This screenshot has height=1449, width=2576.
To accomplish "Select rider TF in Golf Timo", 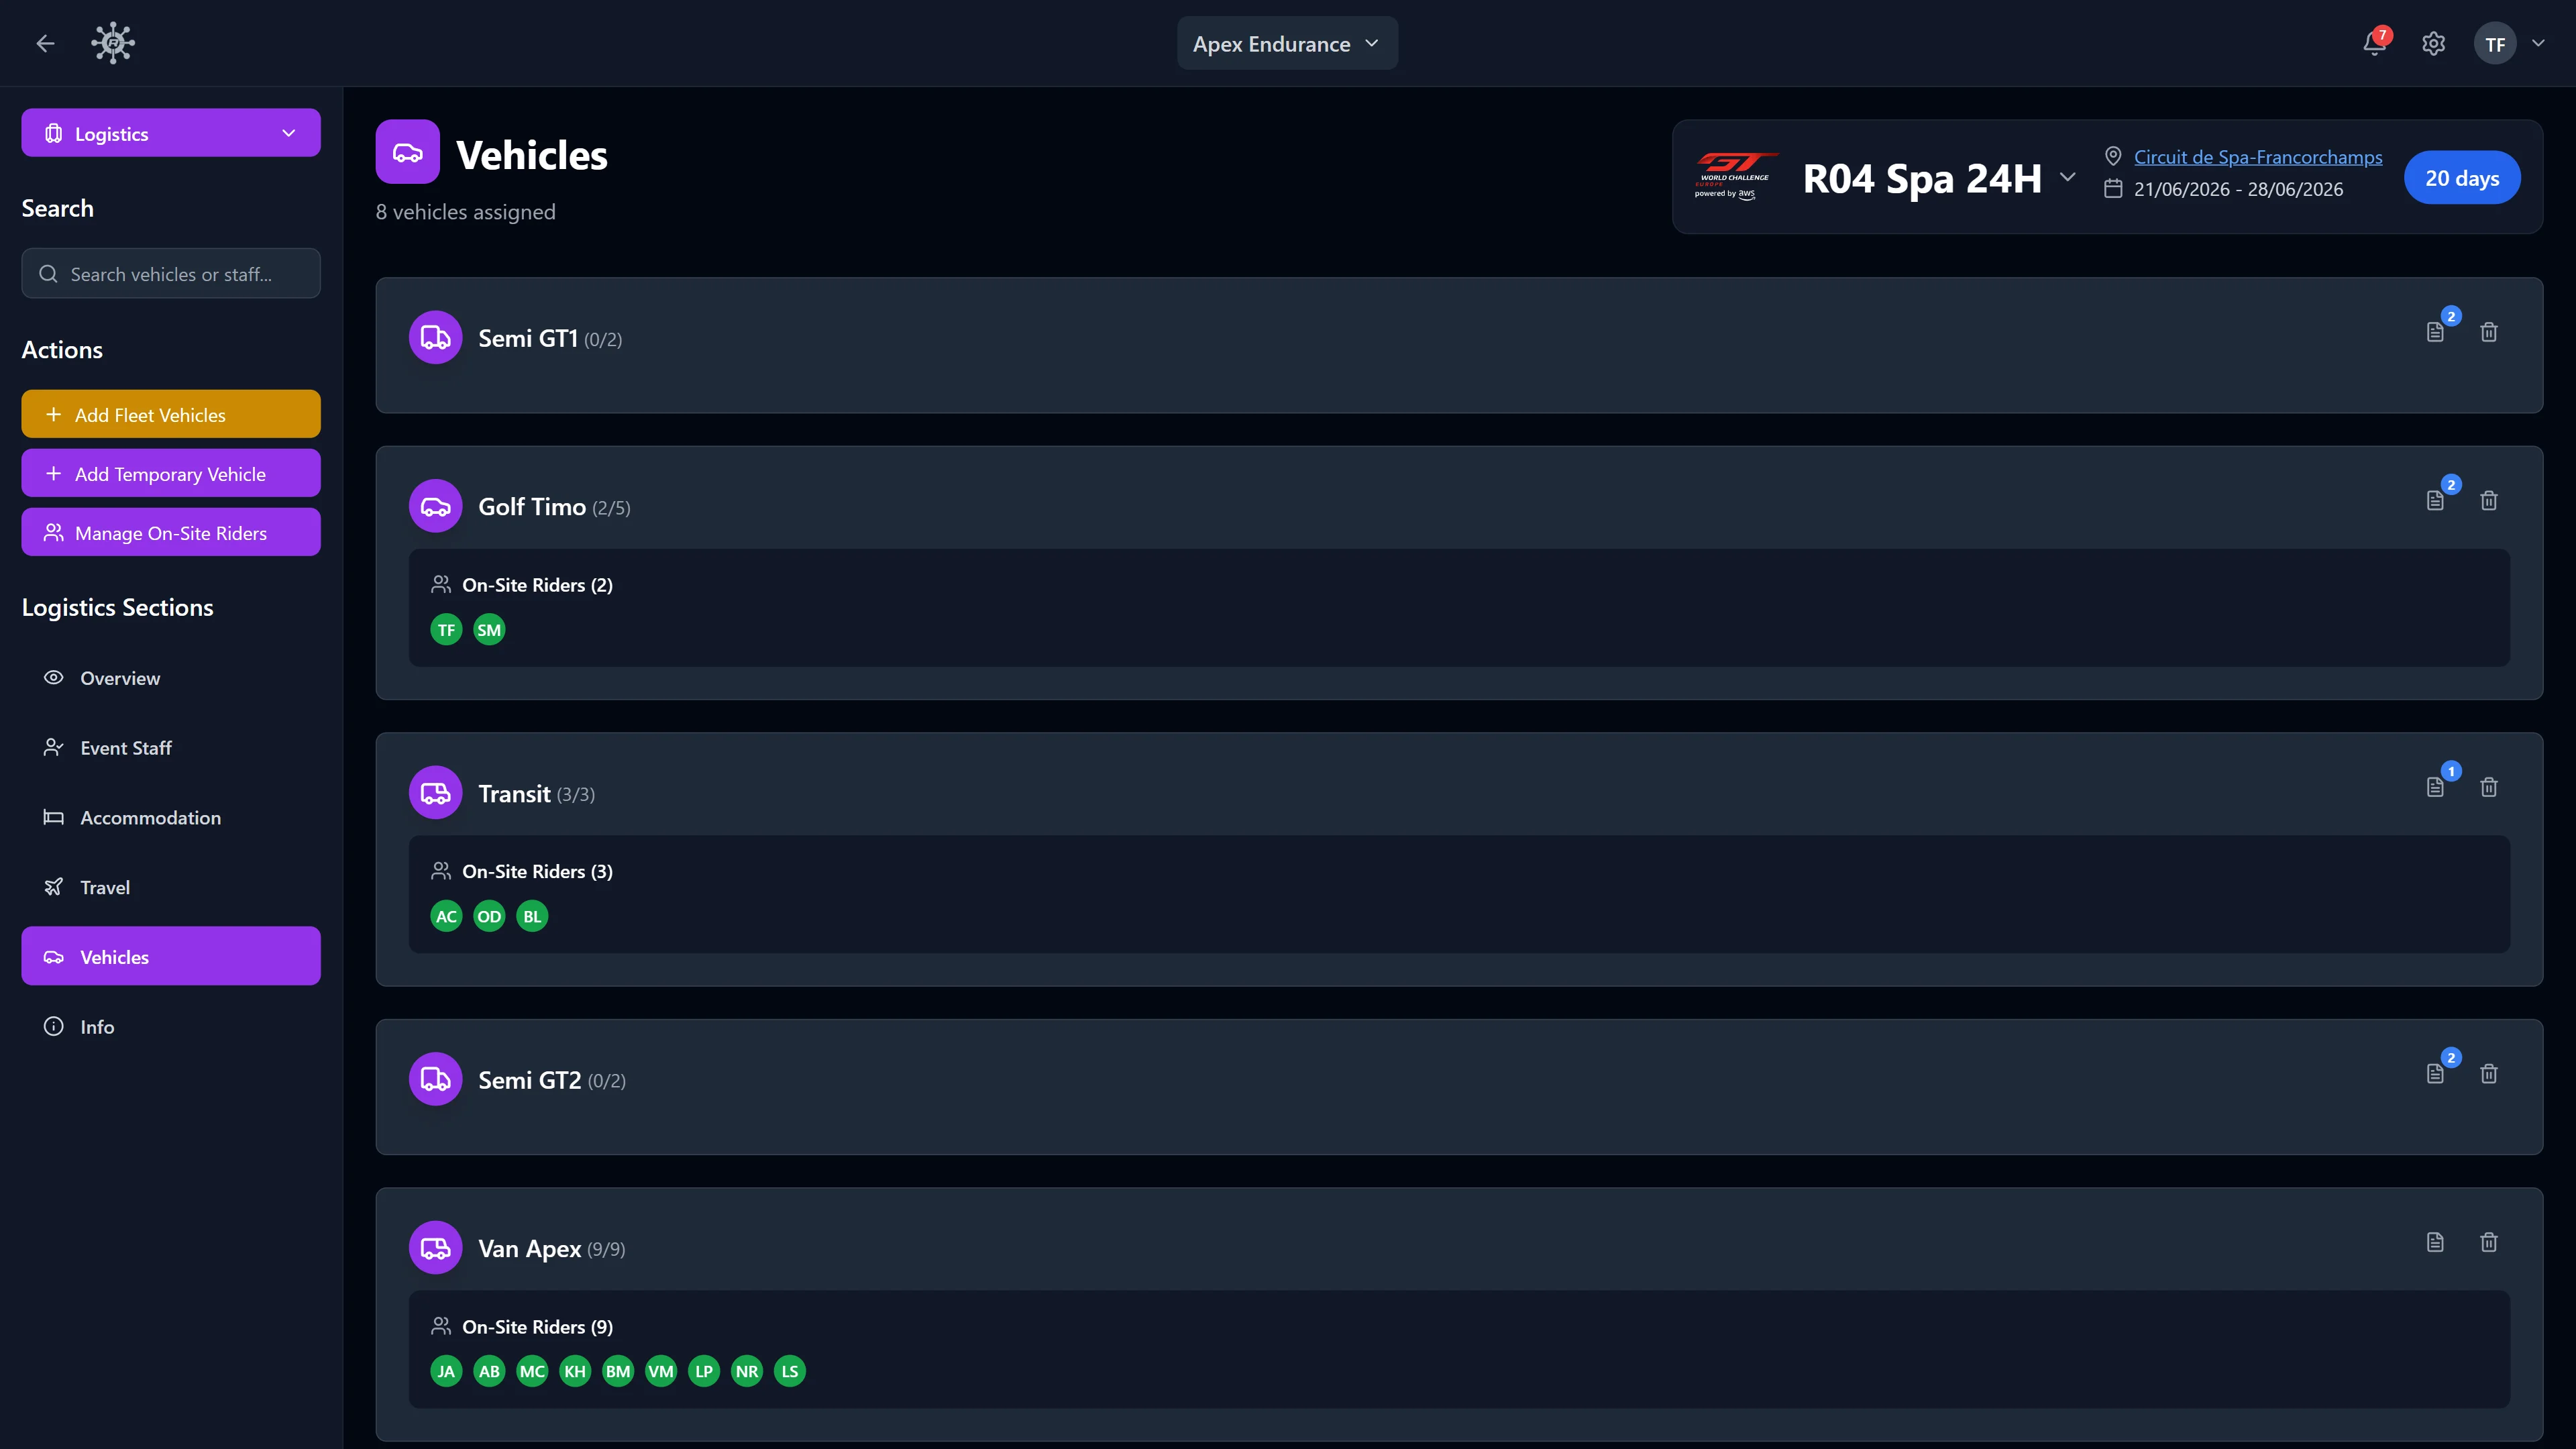I will pyautogui.click(x=446, y=630).
